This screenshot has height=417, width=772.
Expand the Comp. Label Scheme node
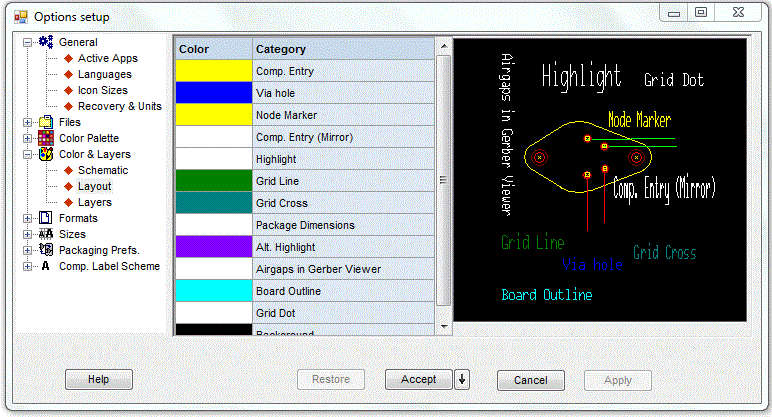28,266
